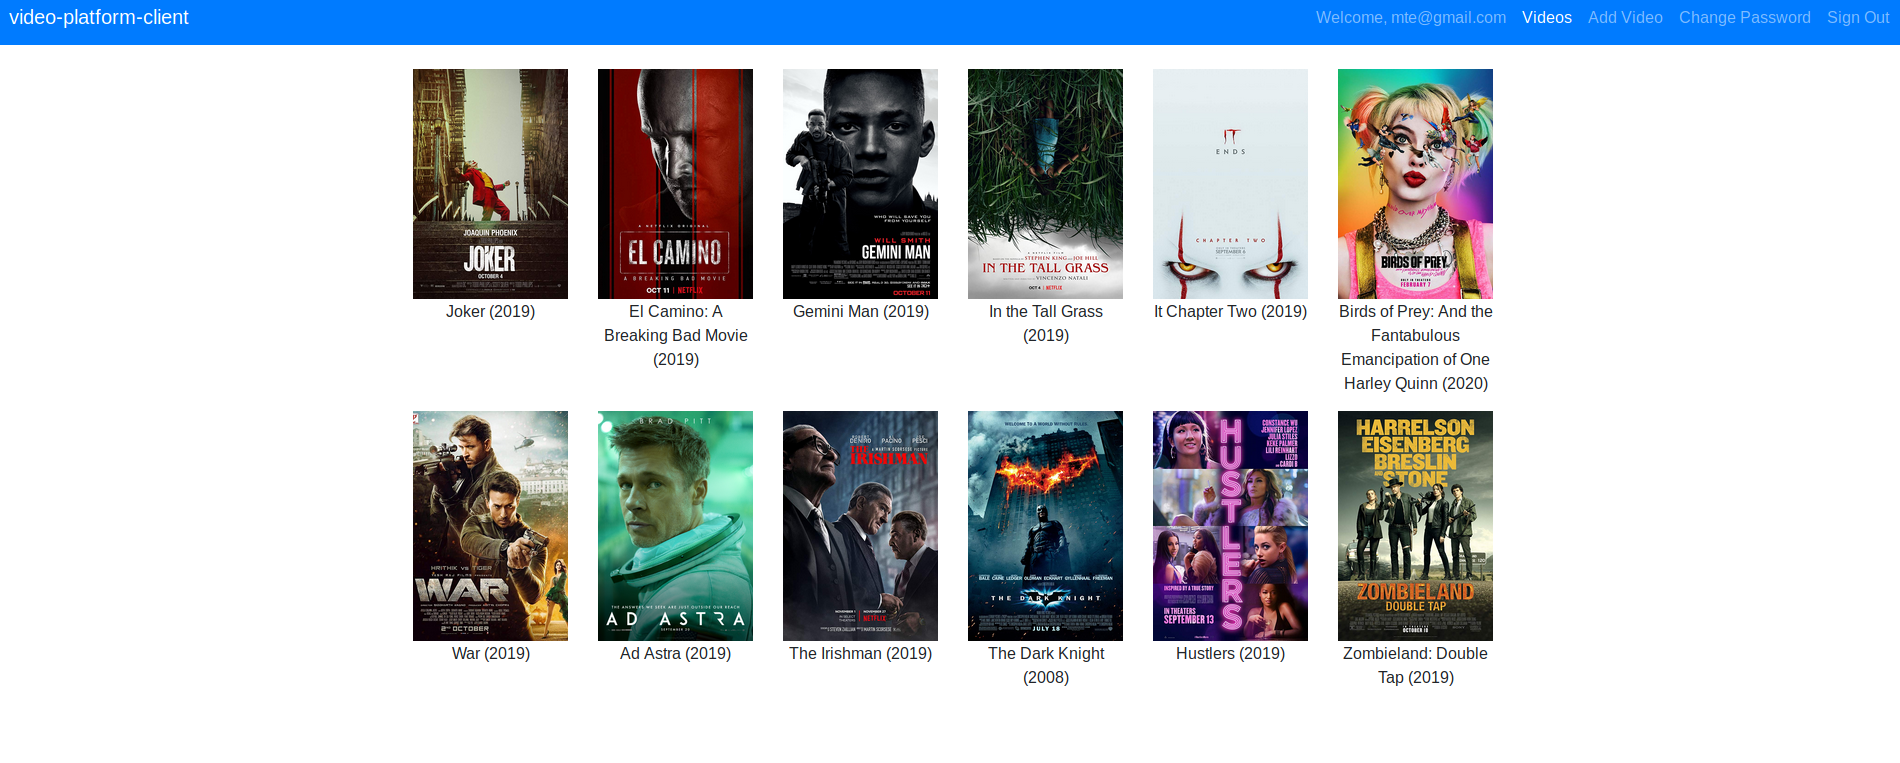Open the War movie poster
This screenshot has width=1900, height=763.
(490, 526)
